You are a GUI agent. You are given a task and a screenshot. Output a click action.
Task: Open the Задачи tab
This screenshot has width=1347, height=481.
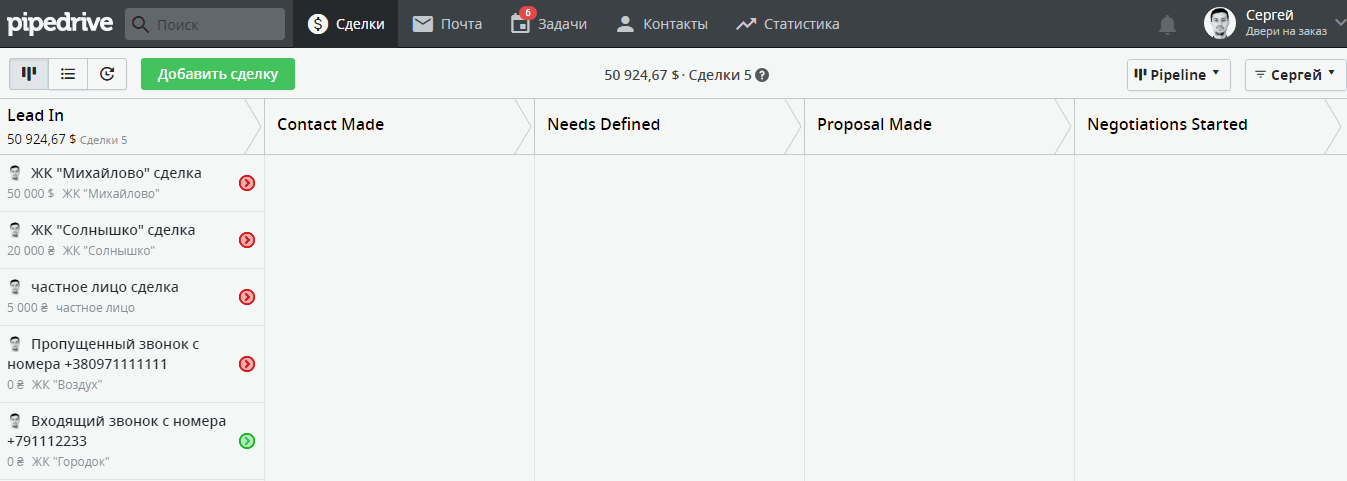[x=548, y=24]
